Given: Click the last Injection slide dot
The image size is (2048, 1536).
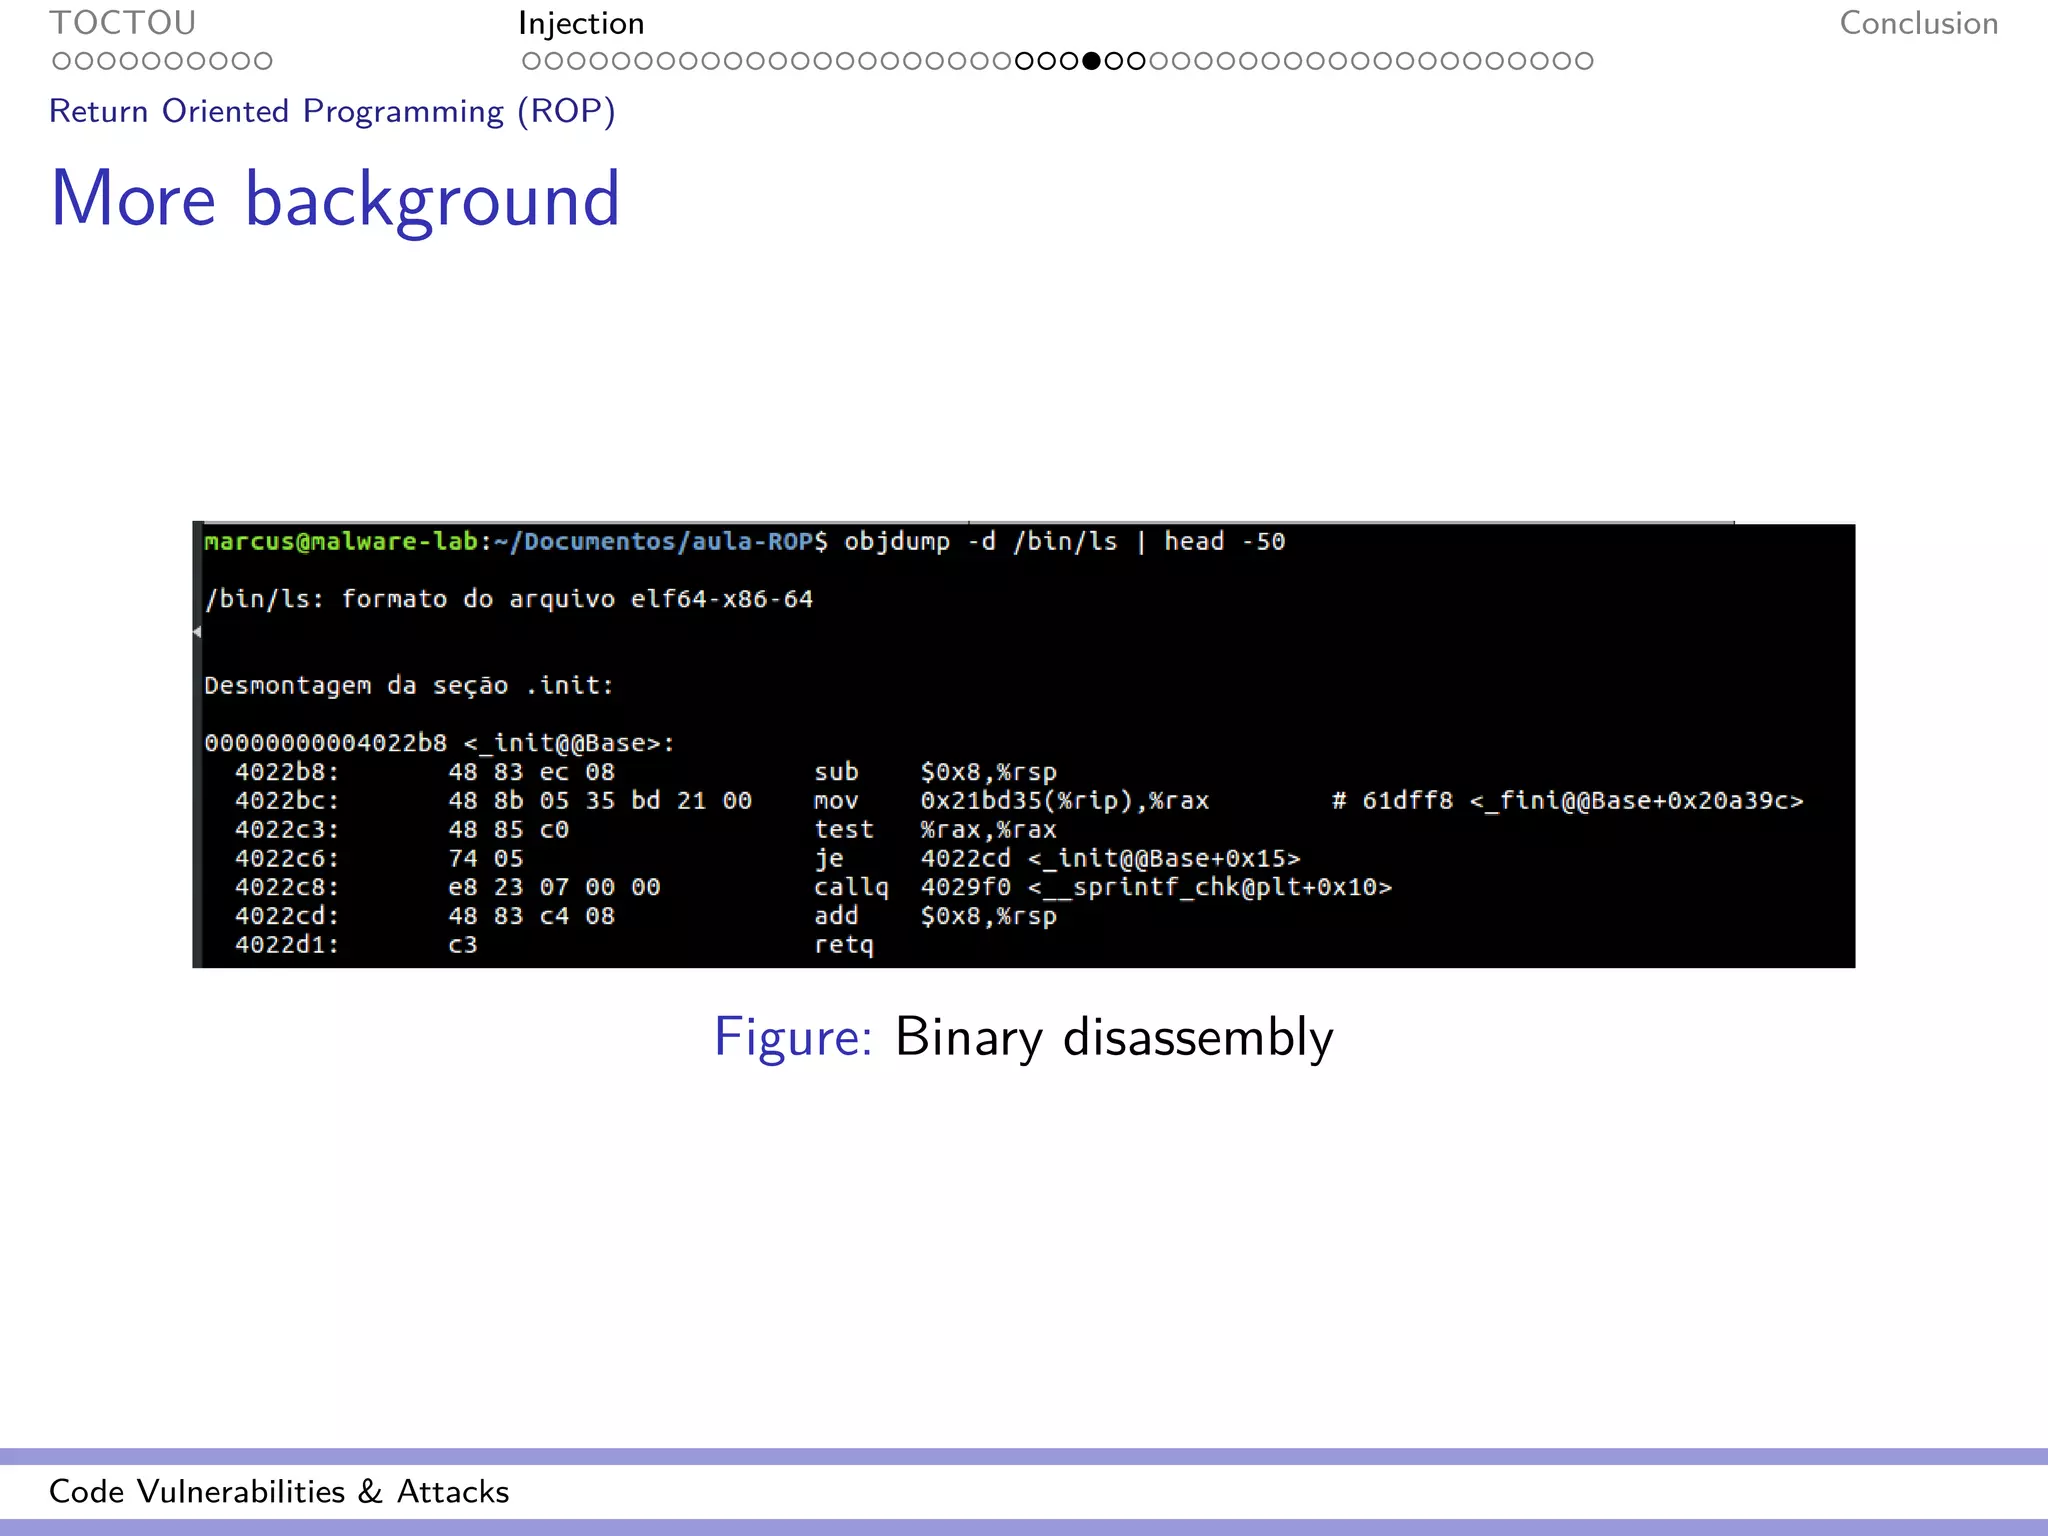Looking at the screenshot, I should click(x=1584, y=61).
